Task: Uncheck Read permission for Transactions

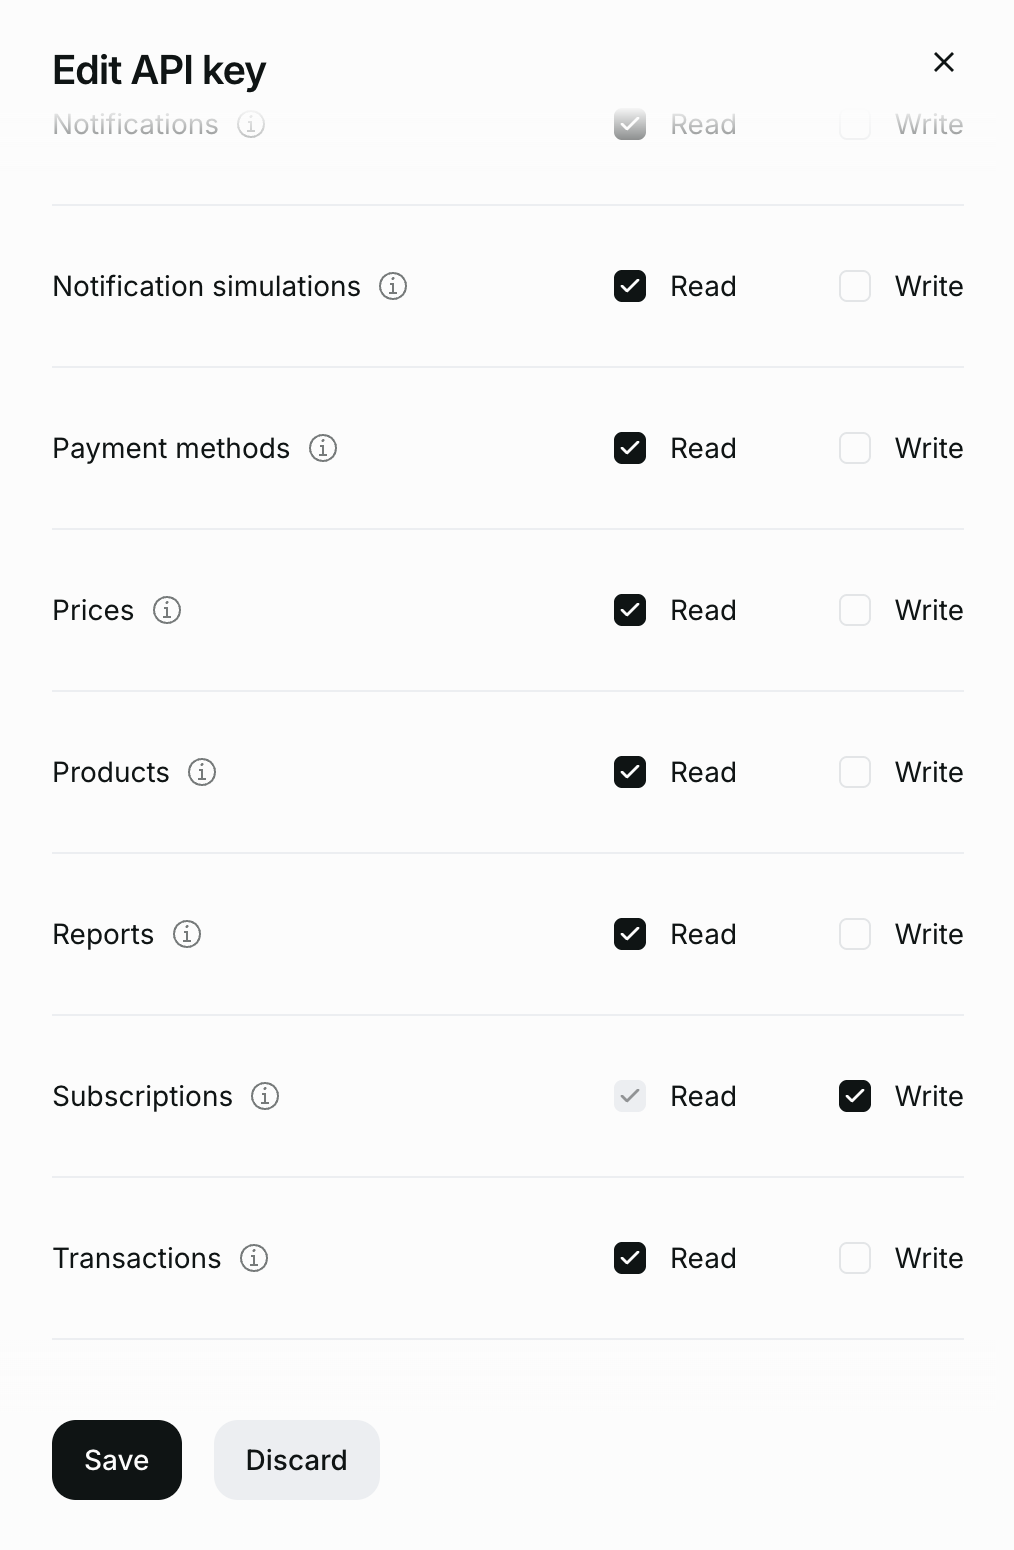Action: pos(630,1258)
